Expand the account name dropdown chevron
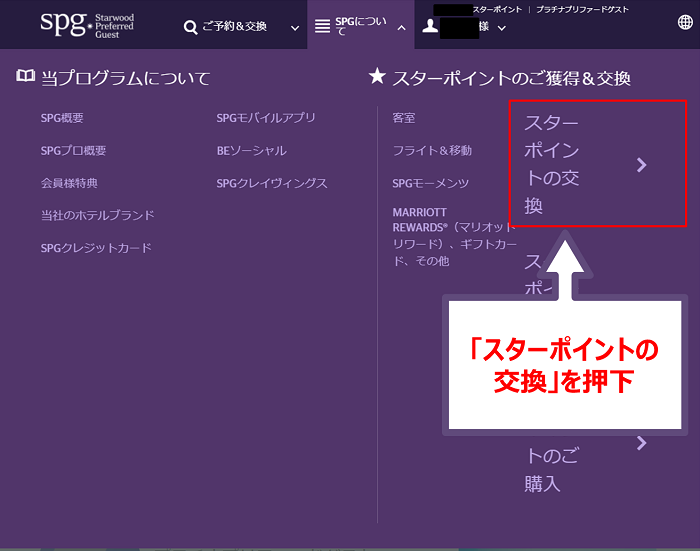The image size is (700, 551). [x=502, y=28]
